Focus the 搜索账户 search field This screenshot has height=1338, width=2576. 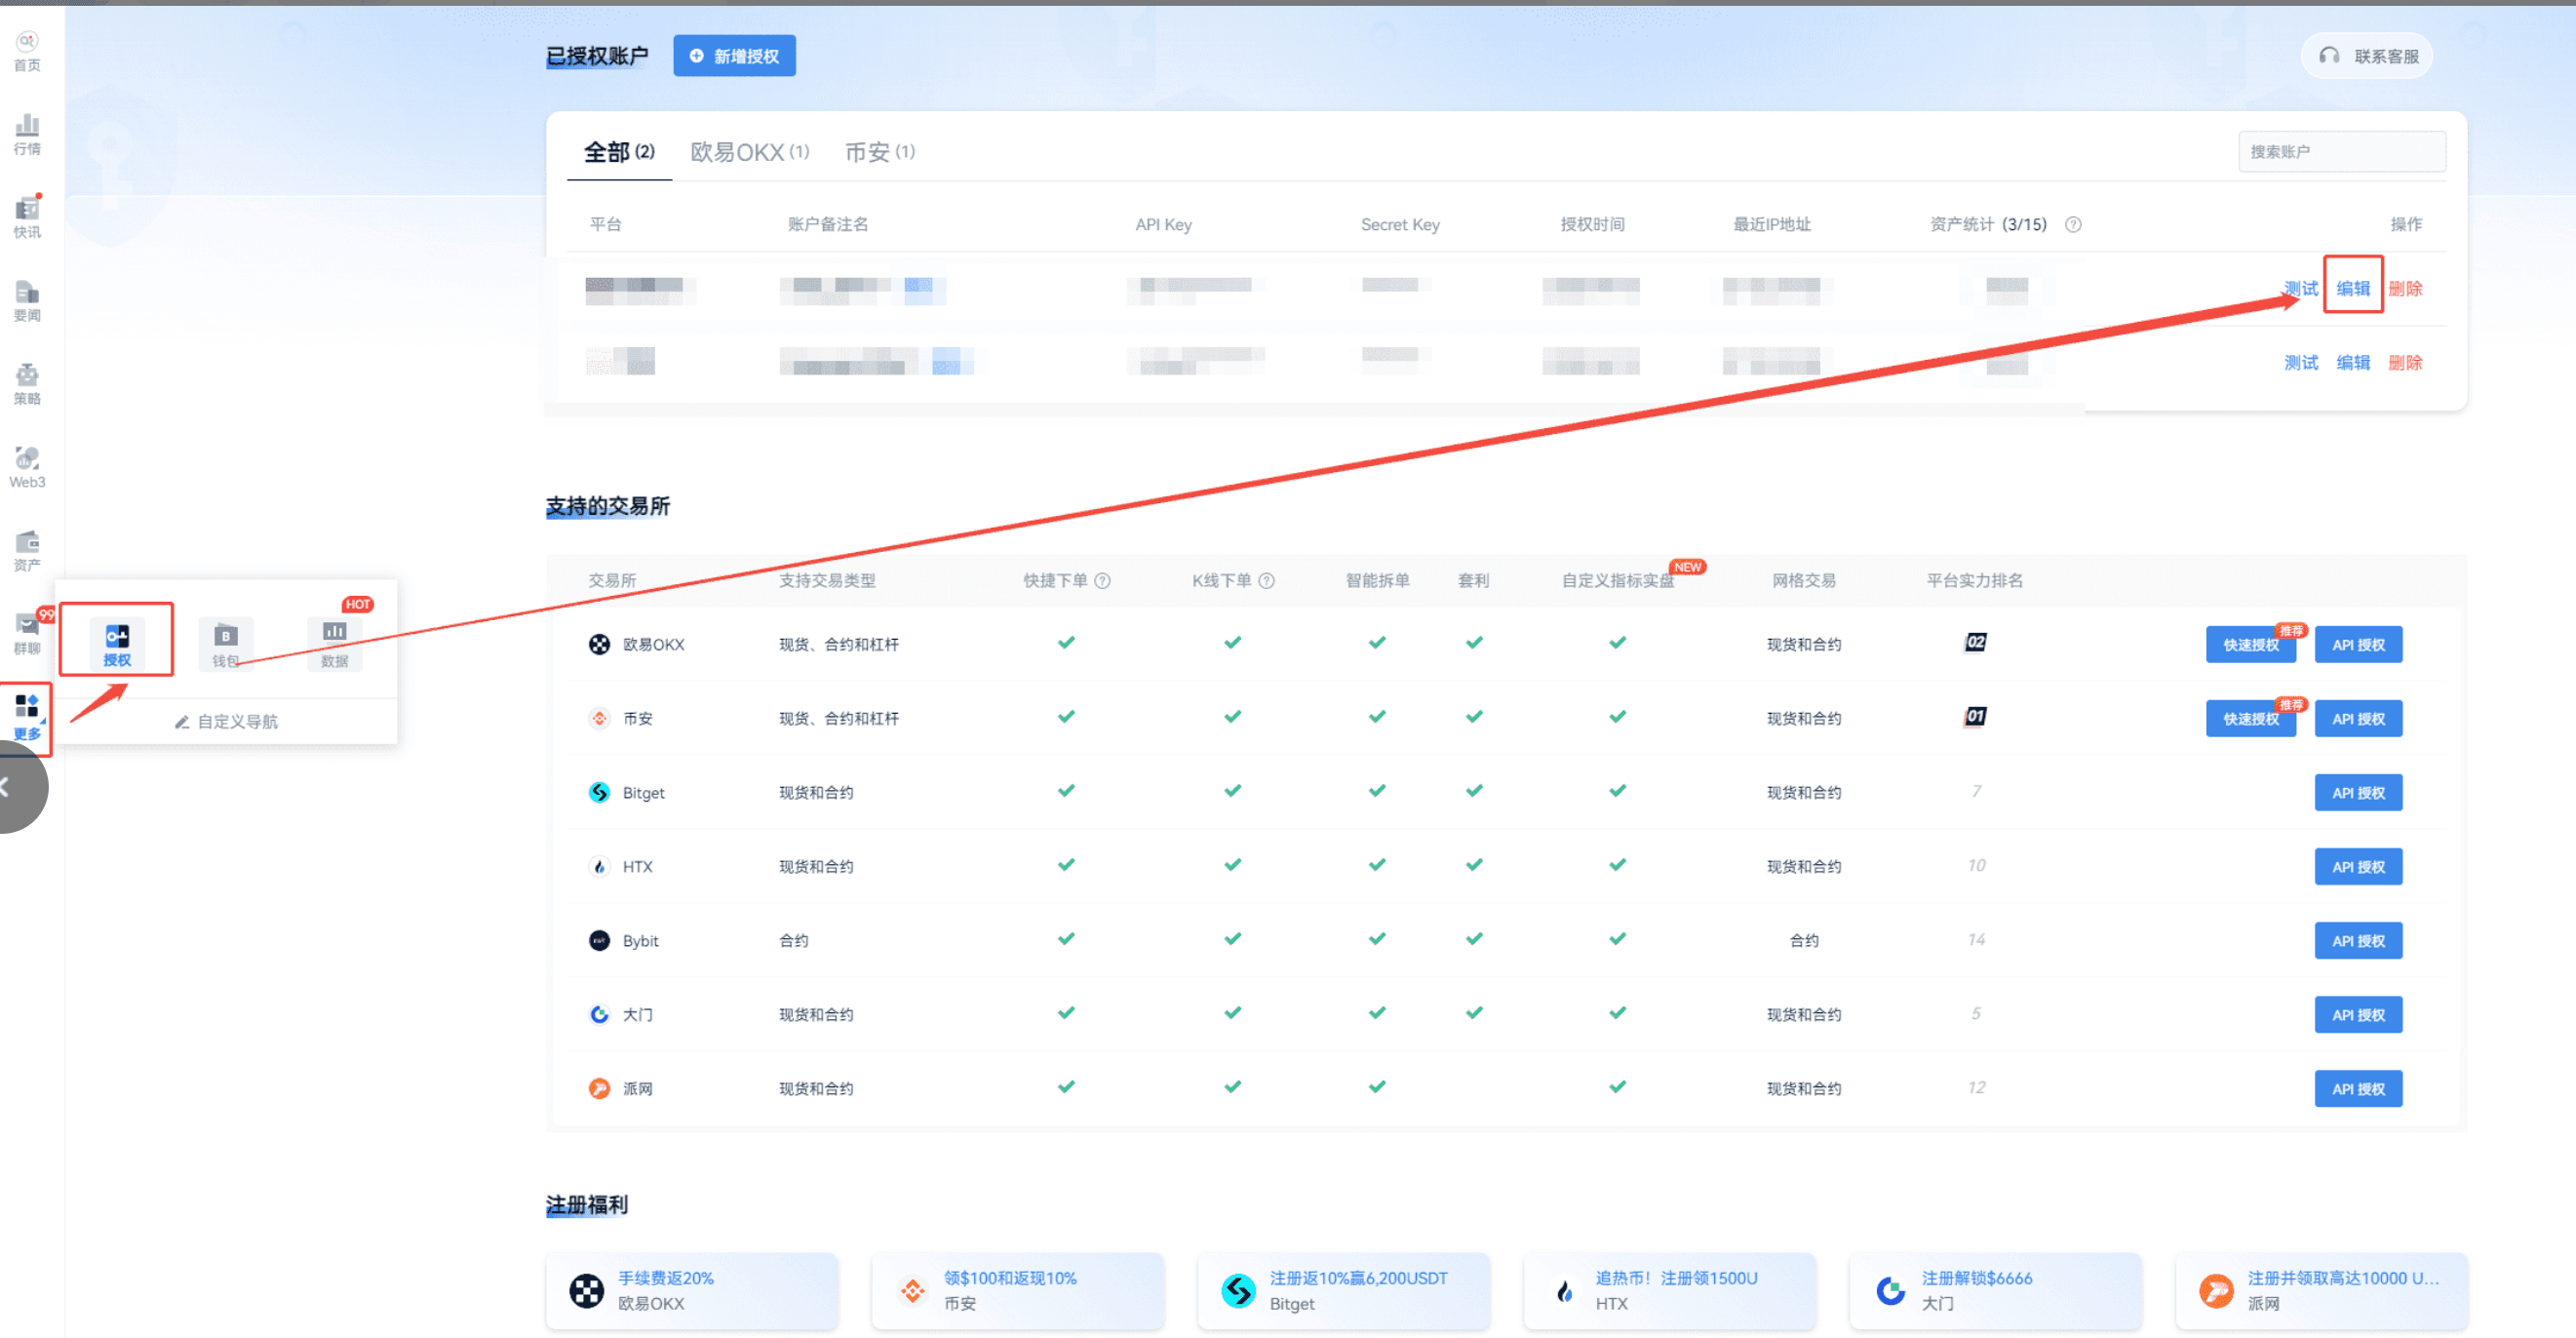point(2342,152)
